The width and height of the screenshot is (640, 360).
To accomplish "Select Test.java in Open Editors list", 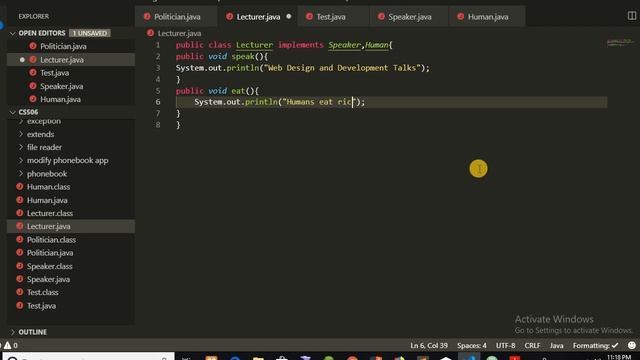I will click(x=54, y=73).
